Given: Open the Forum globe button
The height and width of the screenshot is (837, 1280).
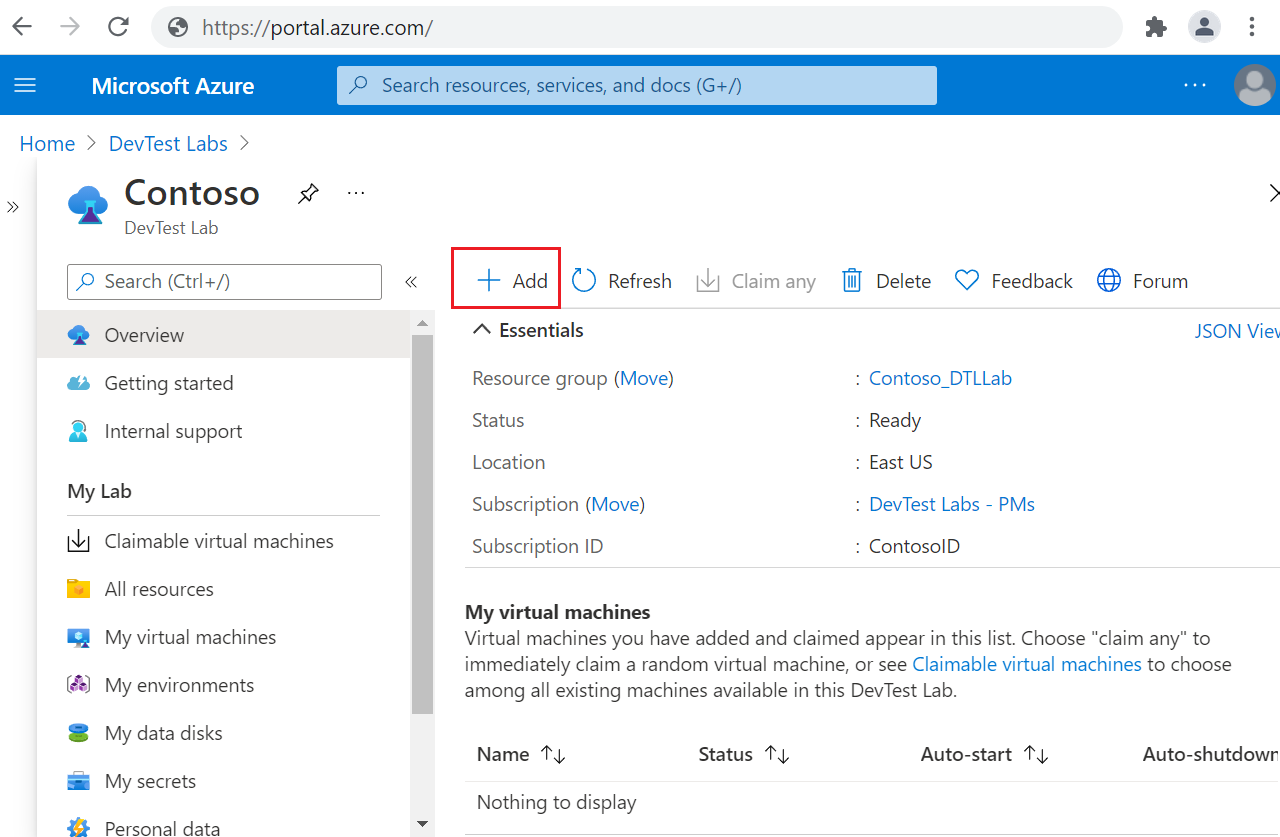Looking at the screenshot, I should 1142,281.
